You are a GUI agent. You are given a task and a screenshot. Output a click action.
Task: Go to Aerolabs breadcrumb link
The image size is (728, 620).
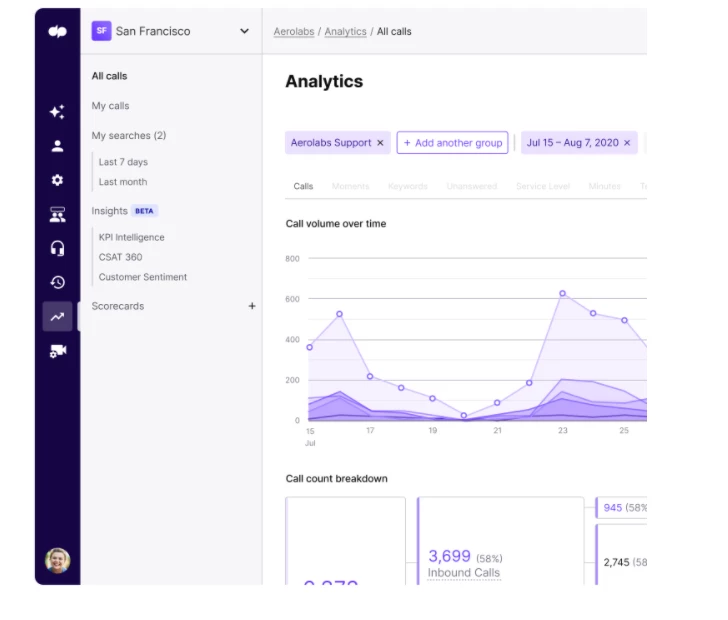pyautogui.click(x=294, y=32)
